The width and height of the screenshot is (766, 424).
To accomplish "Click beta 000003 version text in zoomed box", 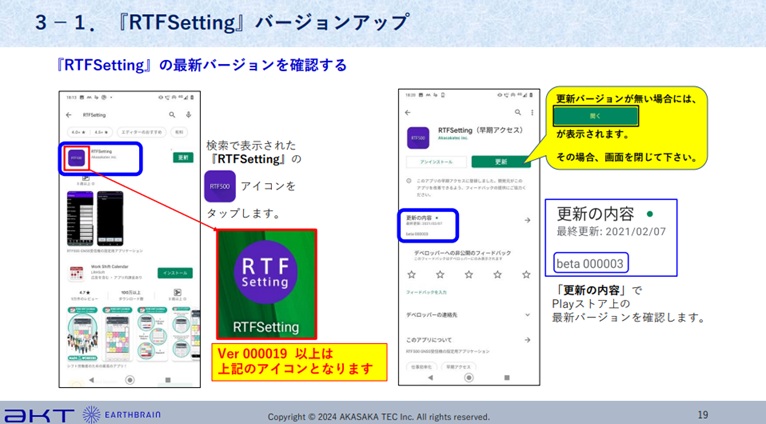I will [x=590, y=264].
